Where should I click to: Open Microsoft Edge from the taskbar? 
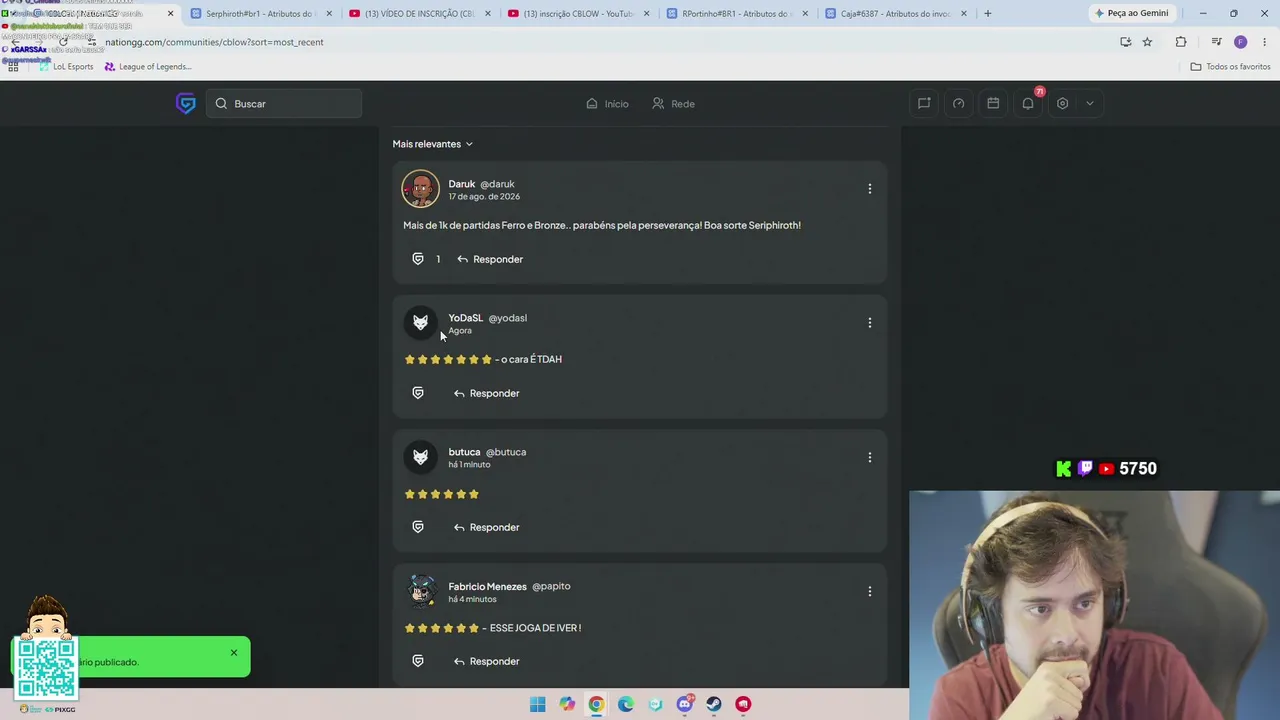tap(626, 704)
